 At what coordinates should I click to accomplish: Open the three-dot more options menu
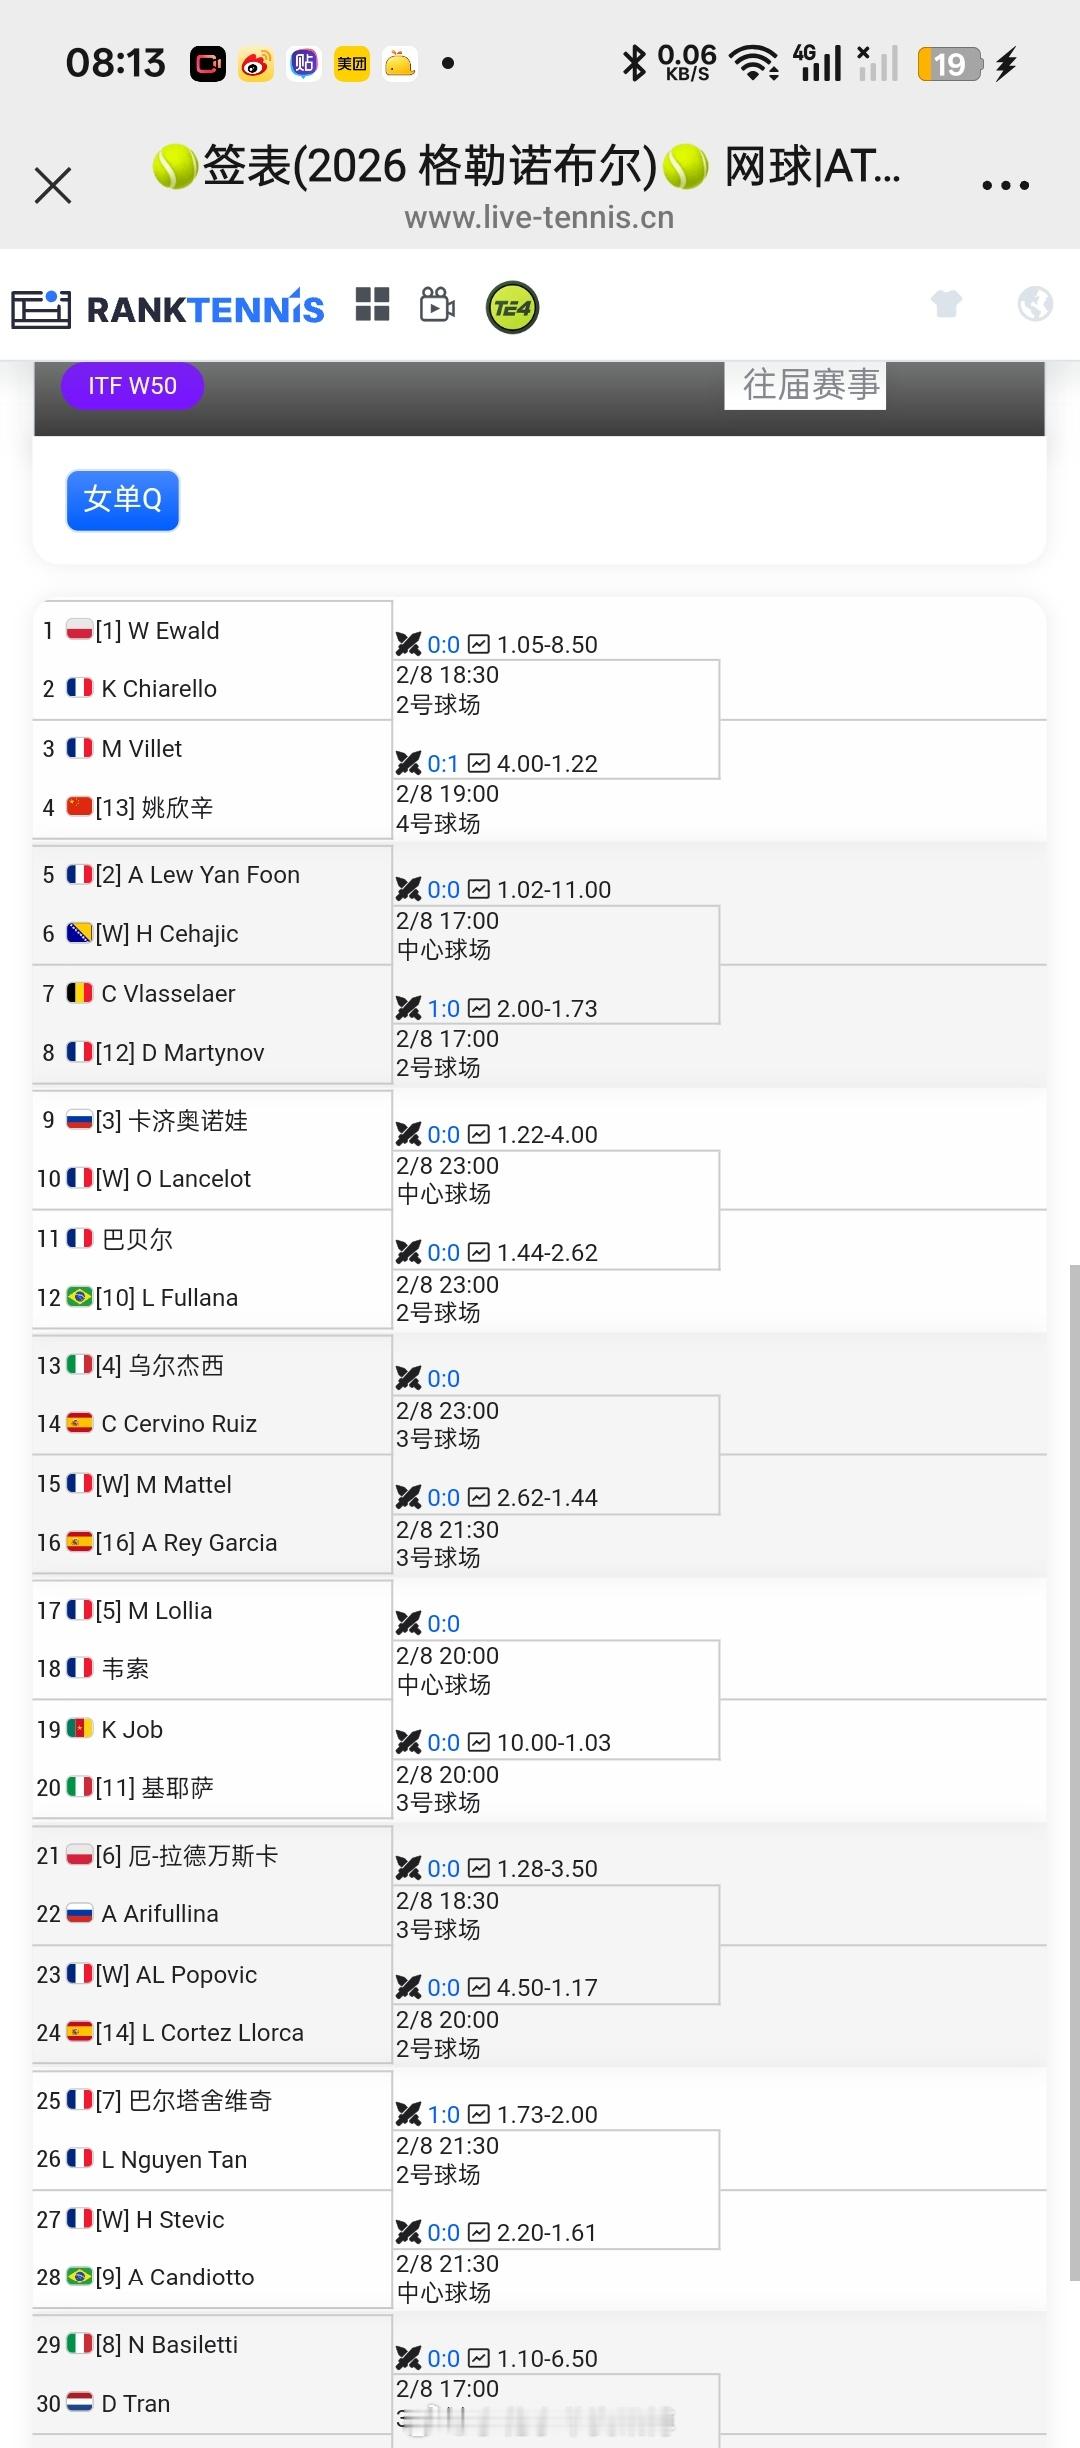pyautogui.click(x=1004, y=185)
